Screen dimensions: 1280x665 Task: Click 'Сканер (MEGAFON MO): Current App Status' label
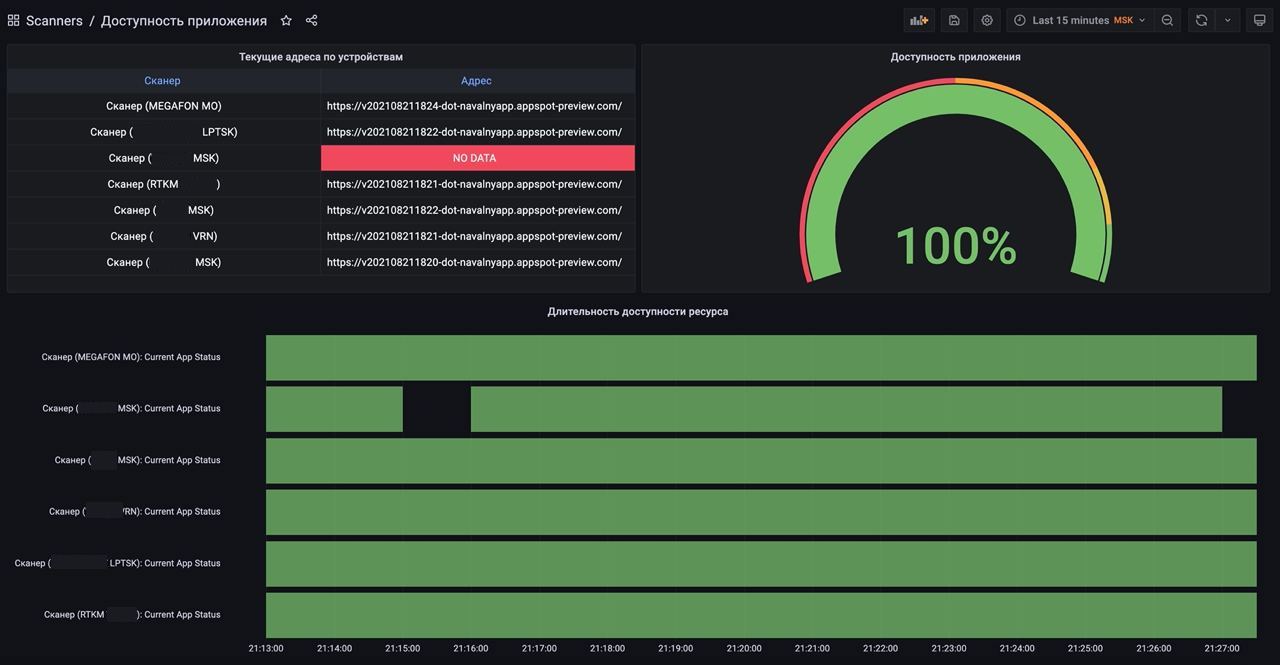[131, 357]
